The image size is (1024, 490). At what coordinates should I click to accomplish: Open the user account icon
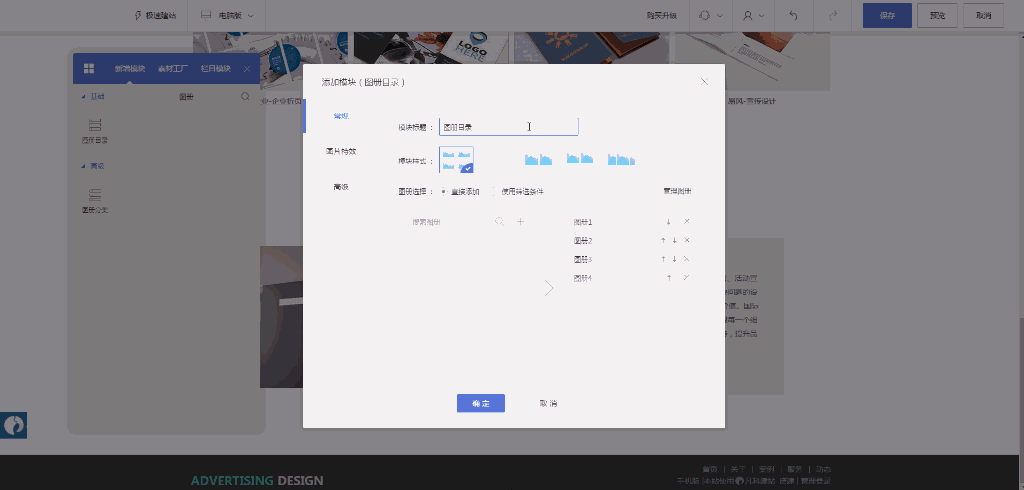tap(748, 15)
